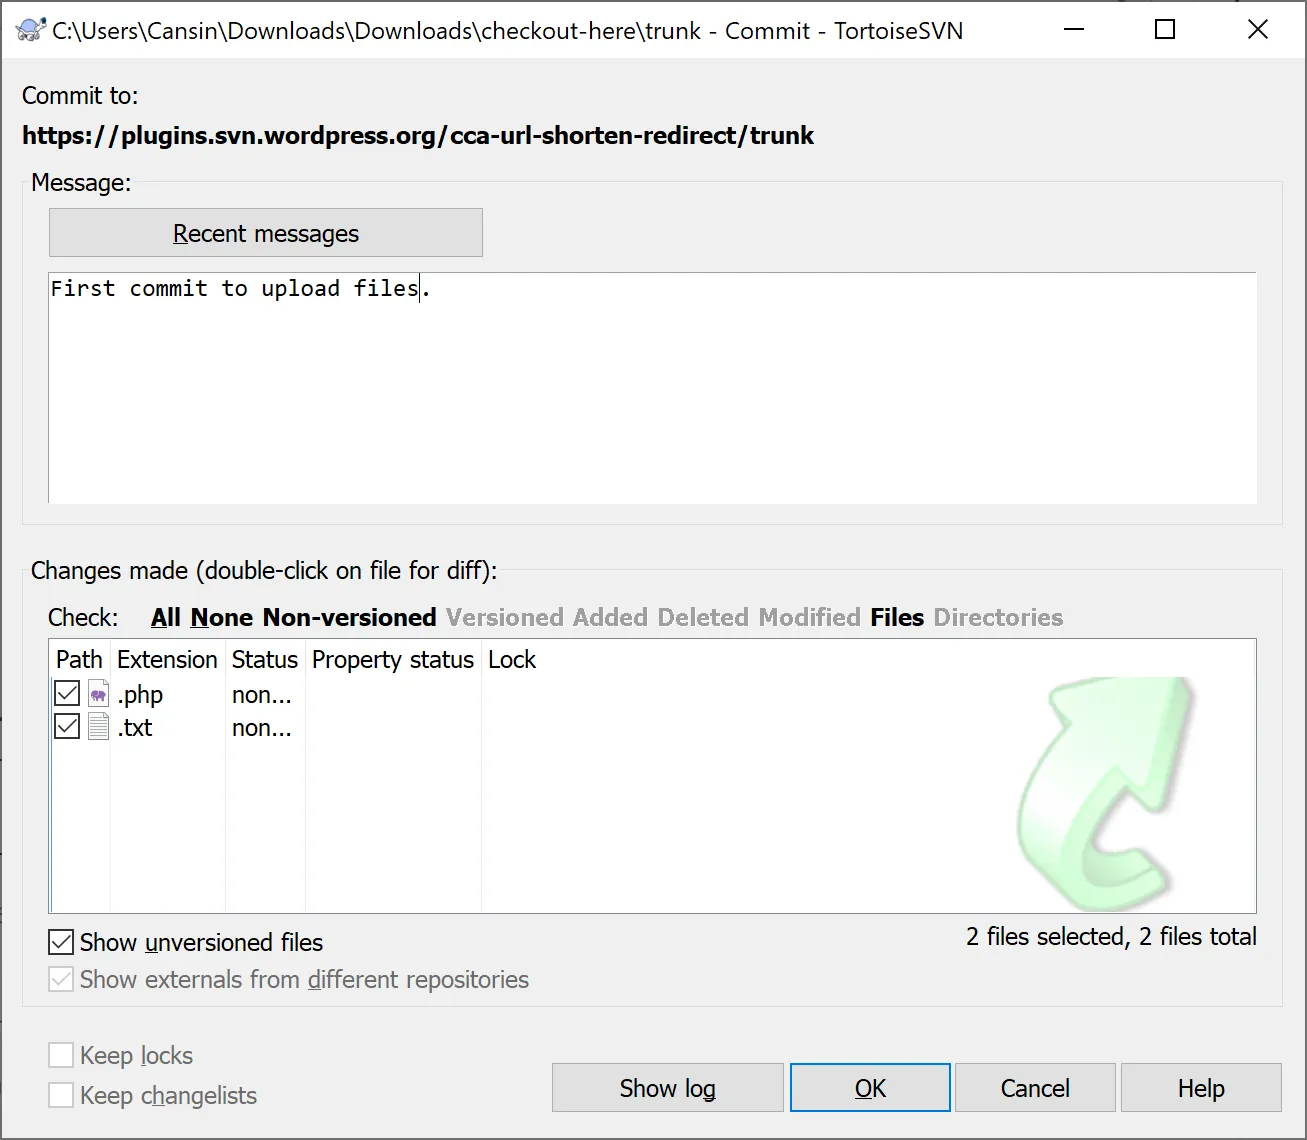Click the PHP file type icon

coord(98,695)
